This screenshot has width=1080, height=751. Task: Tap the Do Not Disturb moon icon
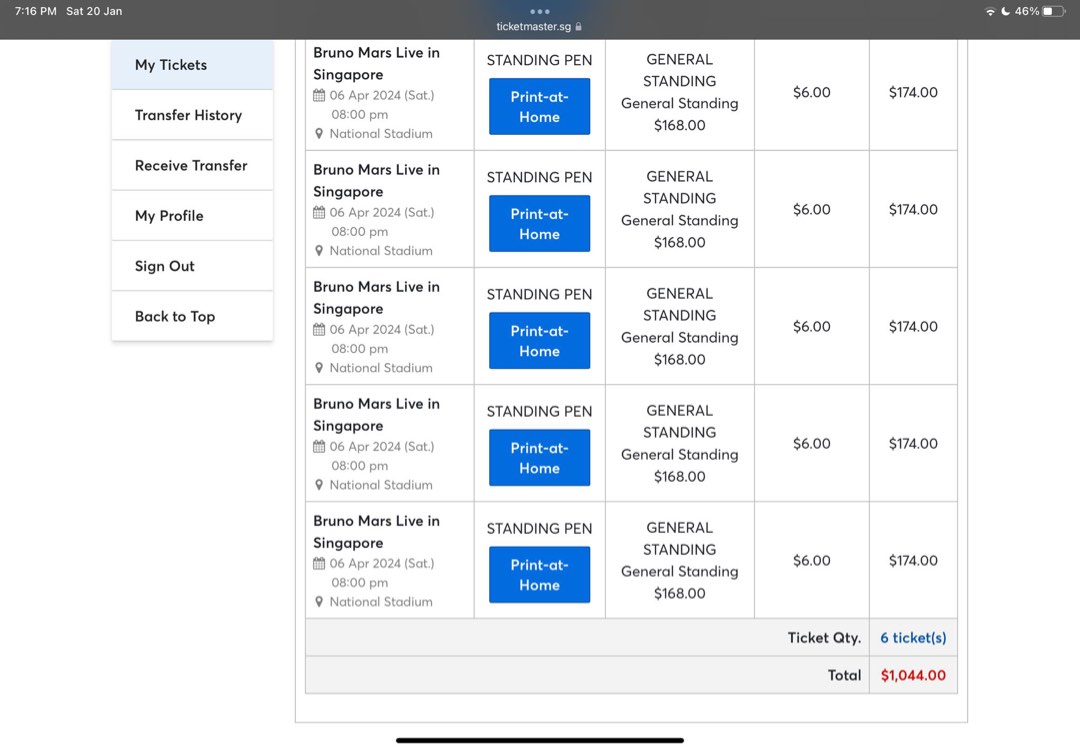(1005, 12)
